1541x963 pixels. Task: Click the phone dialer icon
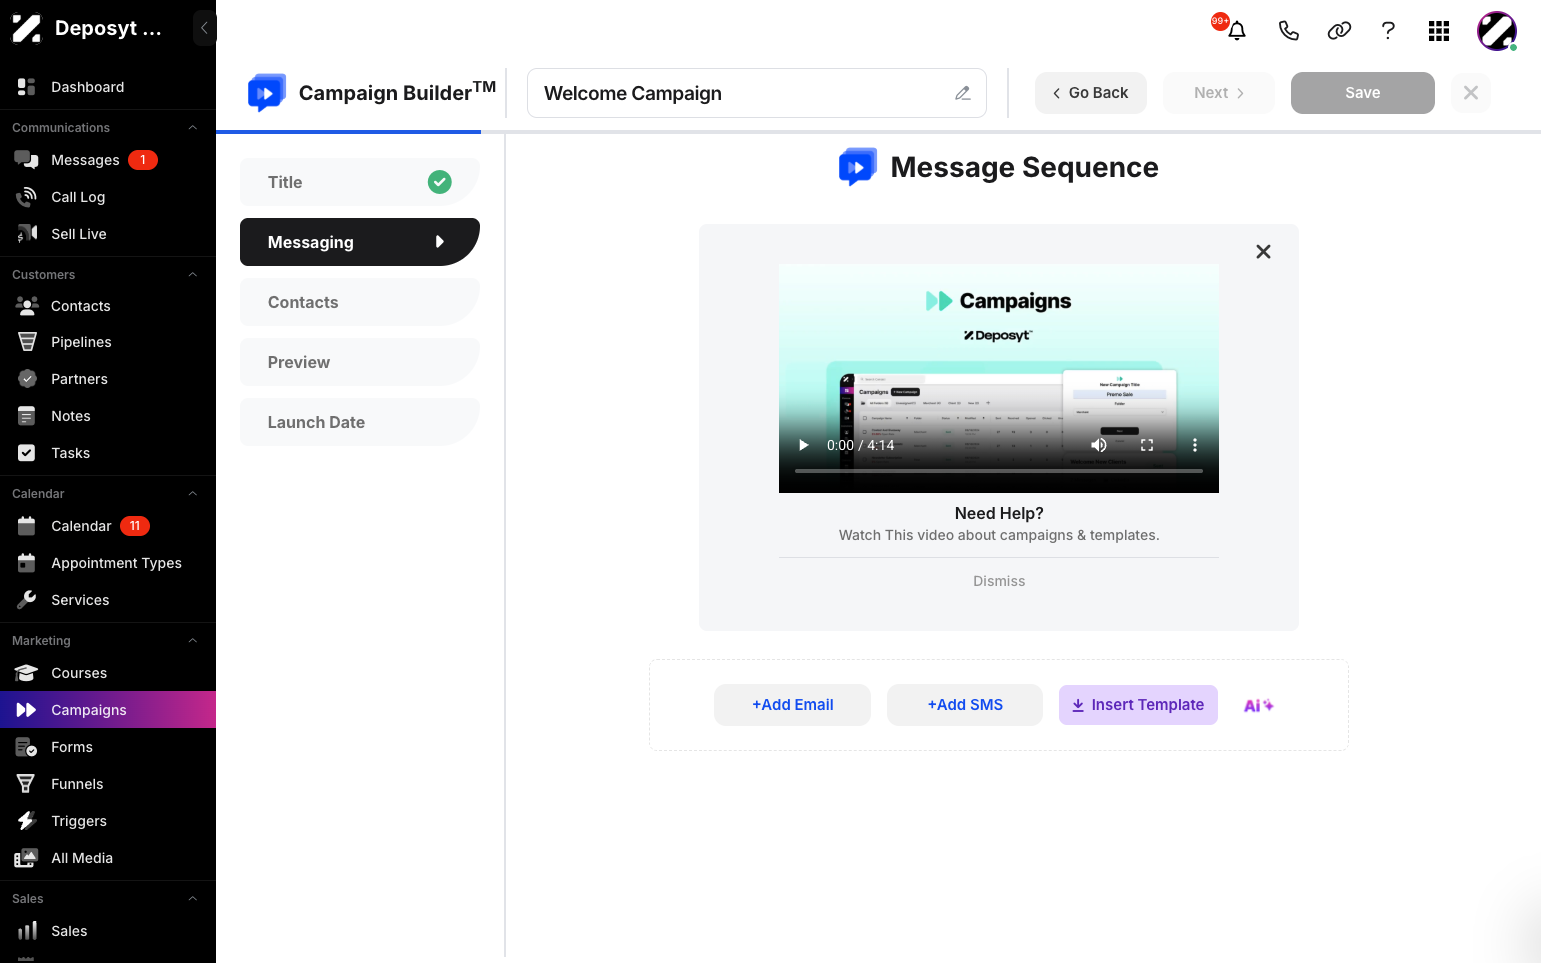click(1288, 31)
